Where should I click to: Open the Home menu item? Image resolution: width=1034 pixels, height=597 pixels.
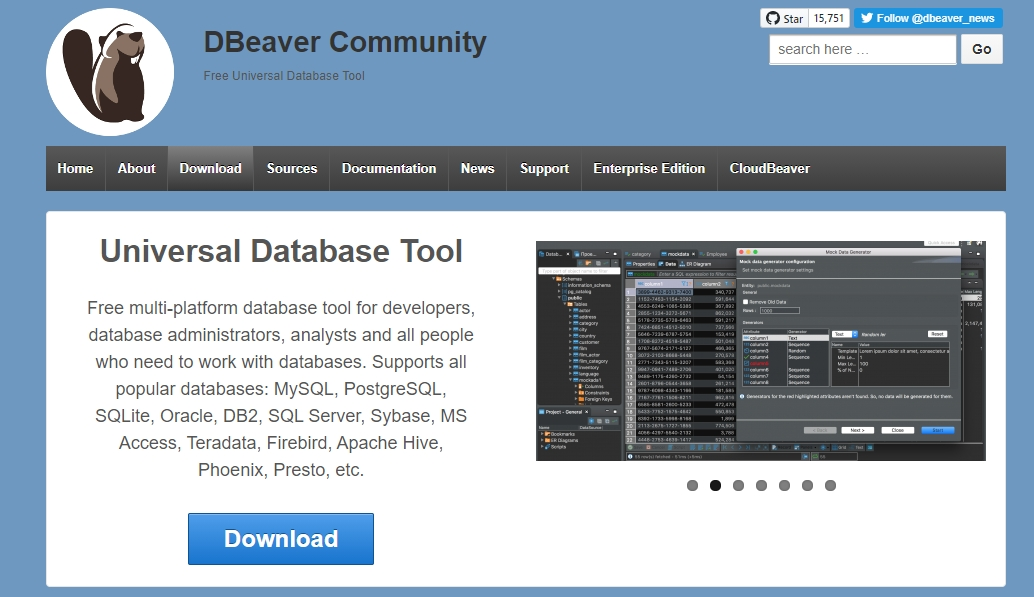(x=75, y=169)
